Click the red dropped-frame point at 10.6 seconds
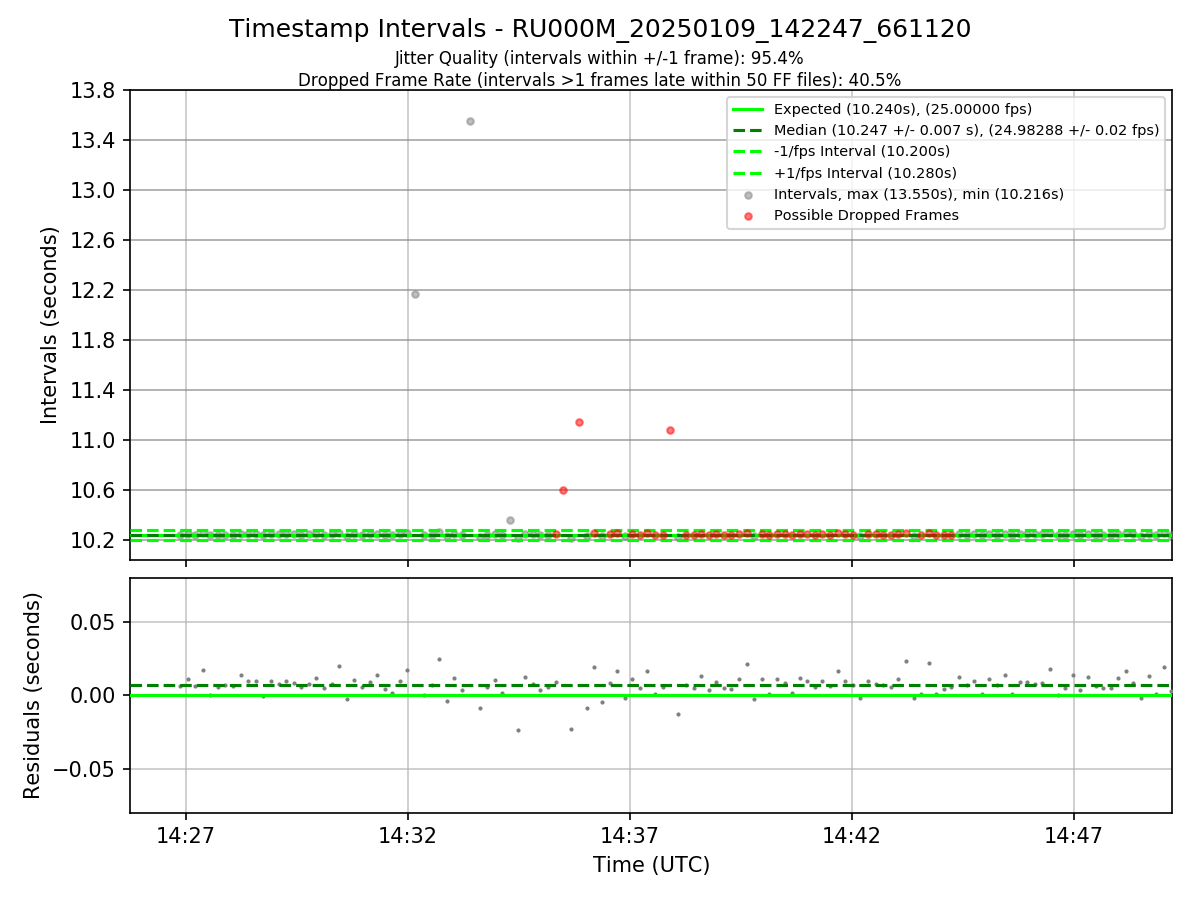Image resolution: width=1200 pixels, height=900 pixels. pos(563,490)
